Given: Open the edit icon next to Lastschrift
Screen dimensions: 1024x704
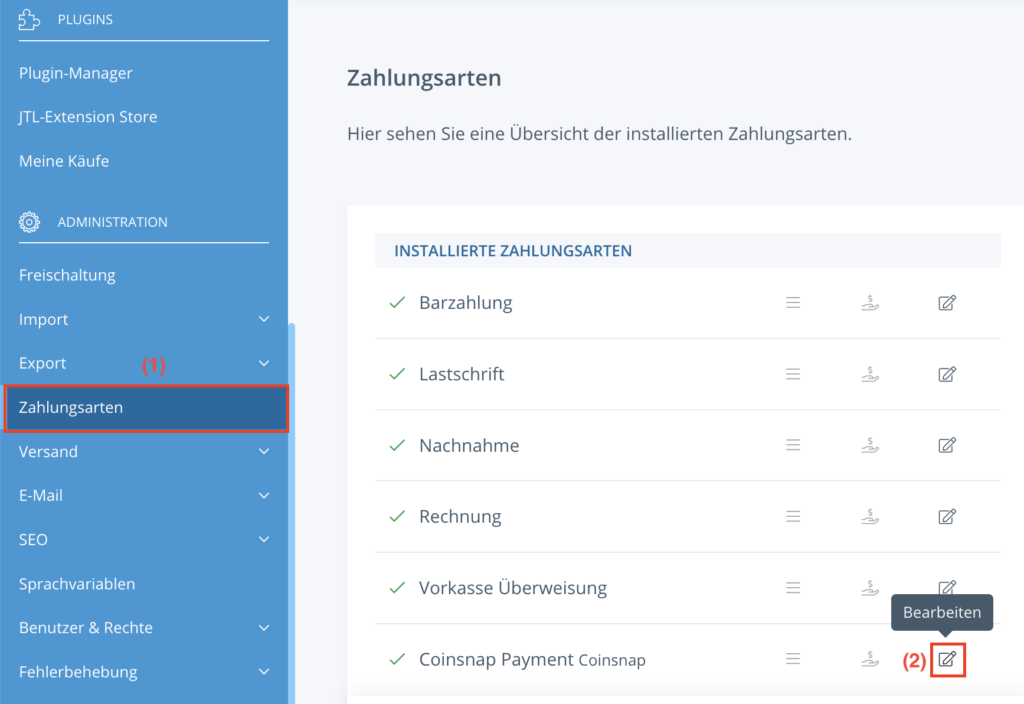Looking at the screenshot, I should 947,374.
